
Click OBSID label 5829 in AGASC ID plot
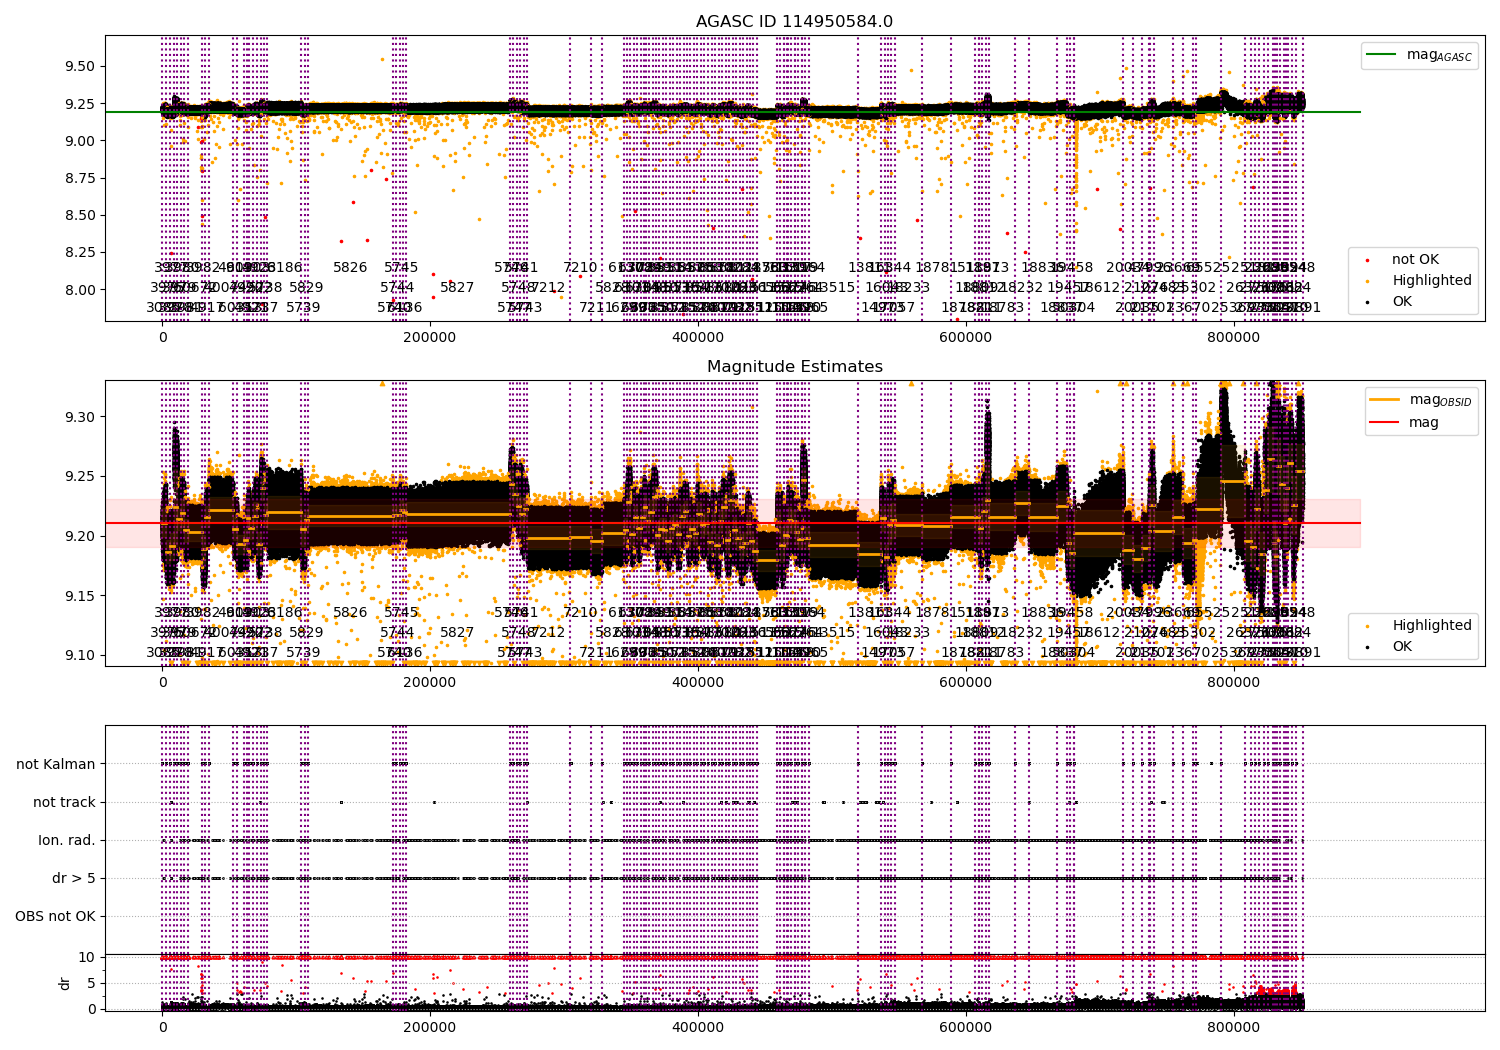(x=306, y=287)
